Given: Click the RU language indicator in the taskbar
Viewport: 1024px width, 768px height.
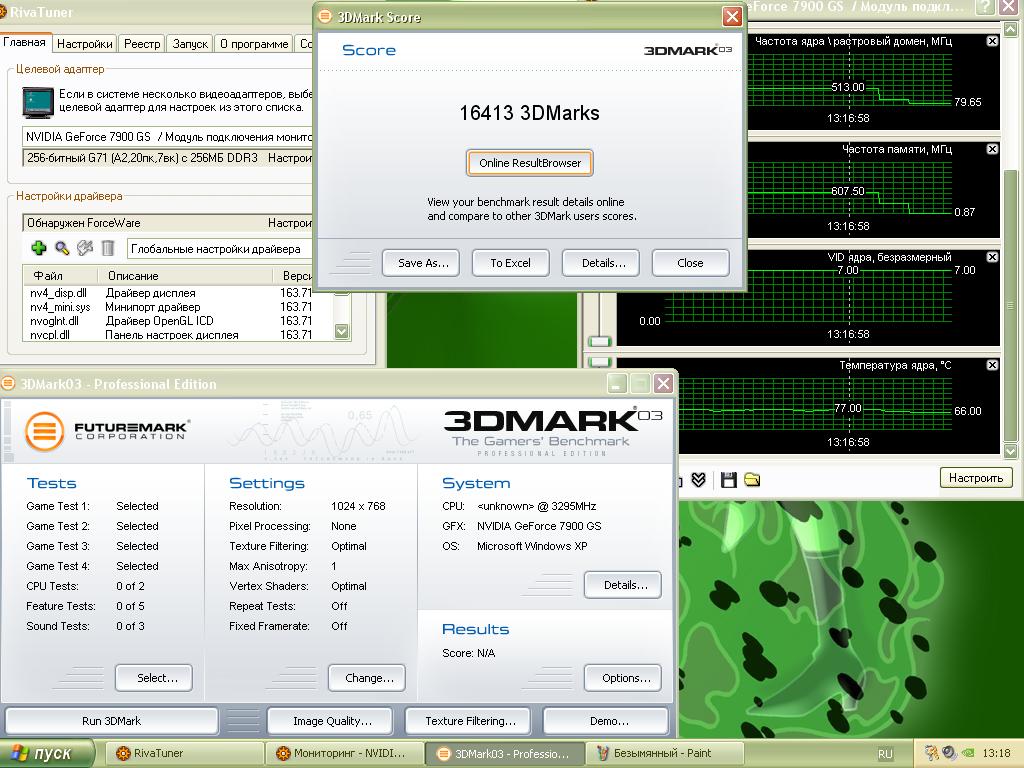Looking at the screenshot, I should click(x=884, y=754).
